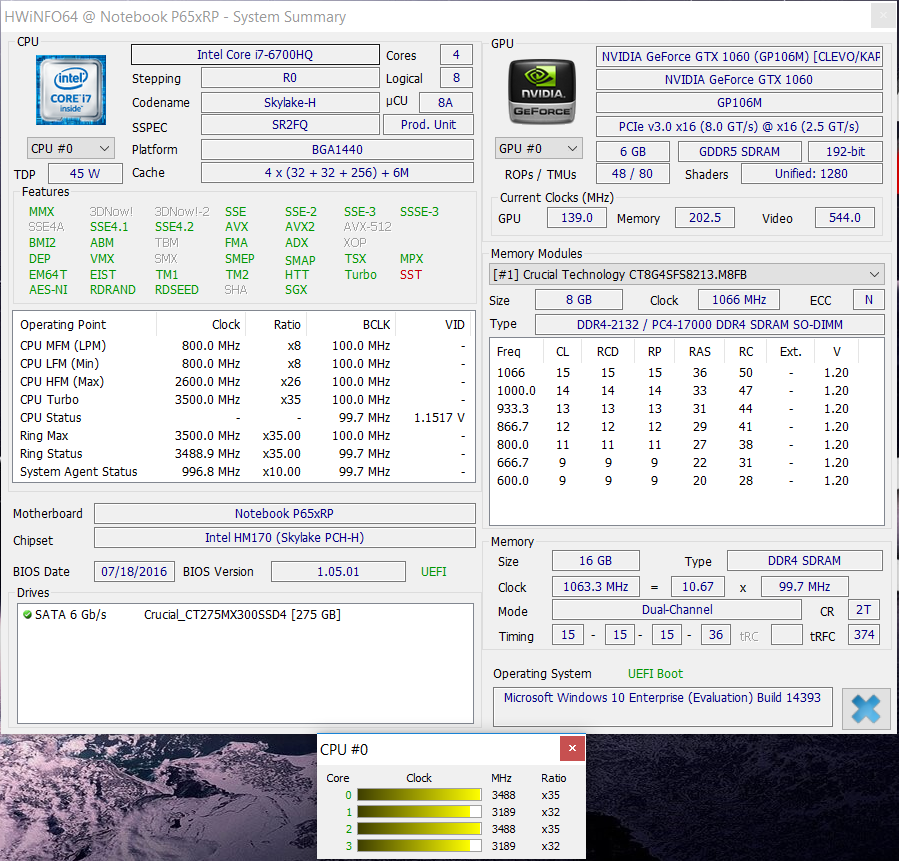Click the BCLK column header
The height and width of the screenshot is (861, 899).
pos(351,324)
